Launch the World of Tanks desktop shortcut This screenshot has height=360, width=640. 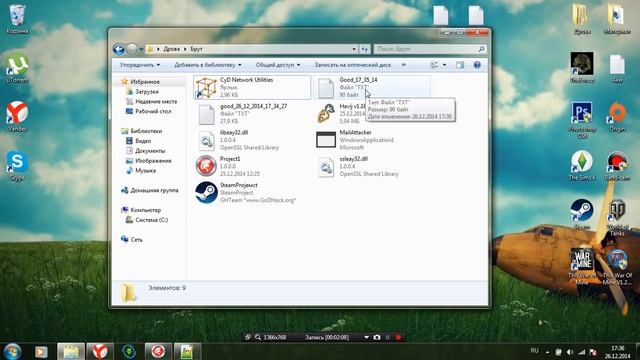click(617, 218)
